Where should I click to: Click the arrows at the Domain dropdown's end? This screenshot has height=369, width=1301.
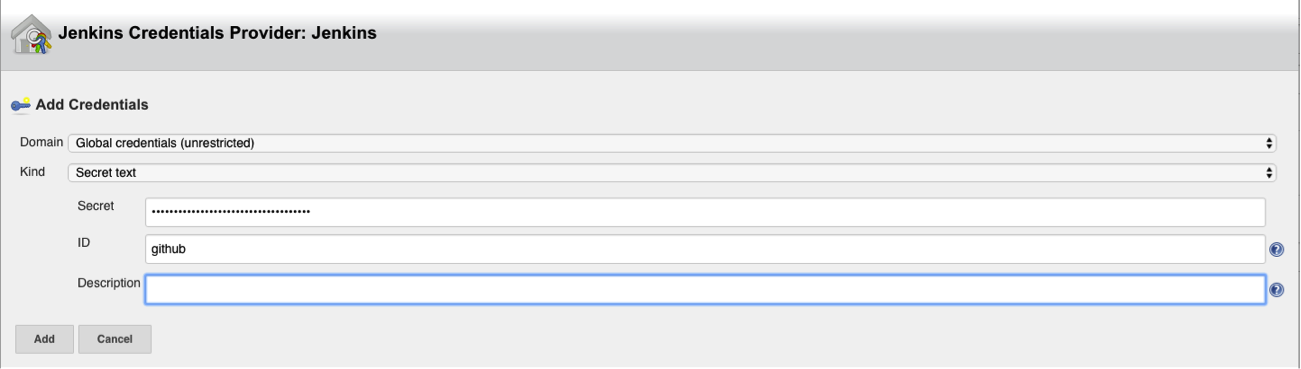[1269, 143]
